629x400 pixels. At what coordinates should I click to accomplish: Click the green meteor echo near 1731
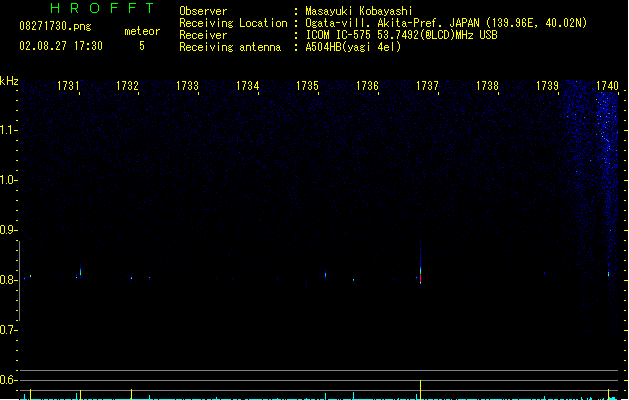pos(81,272)
